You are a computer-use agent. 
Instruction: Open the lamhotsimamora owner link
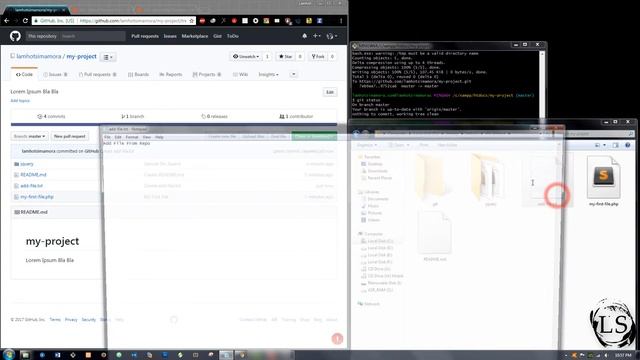[x=39, y=57]
